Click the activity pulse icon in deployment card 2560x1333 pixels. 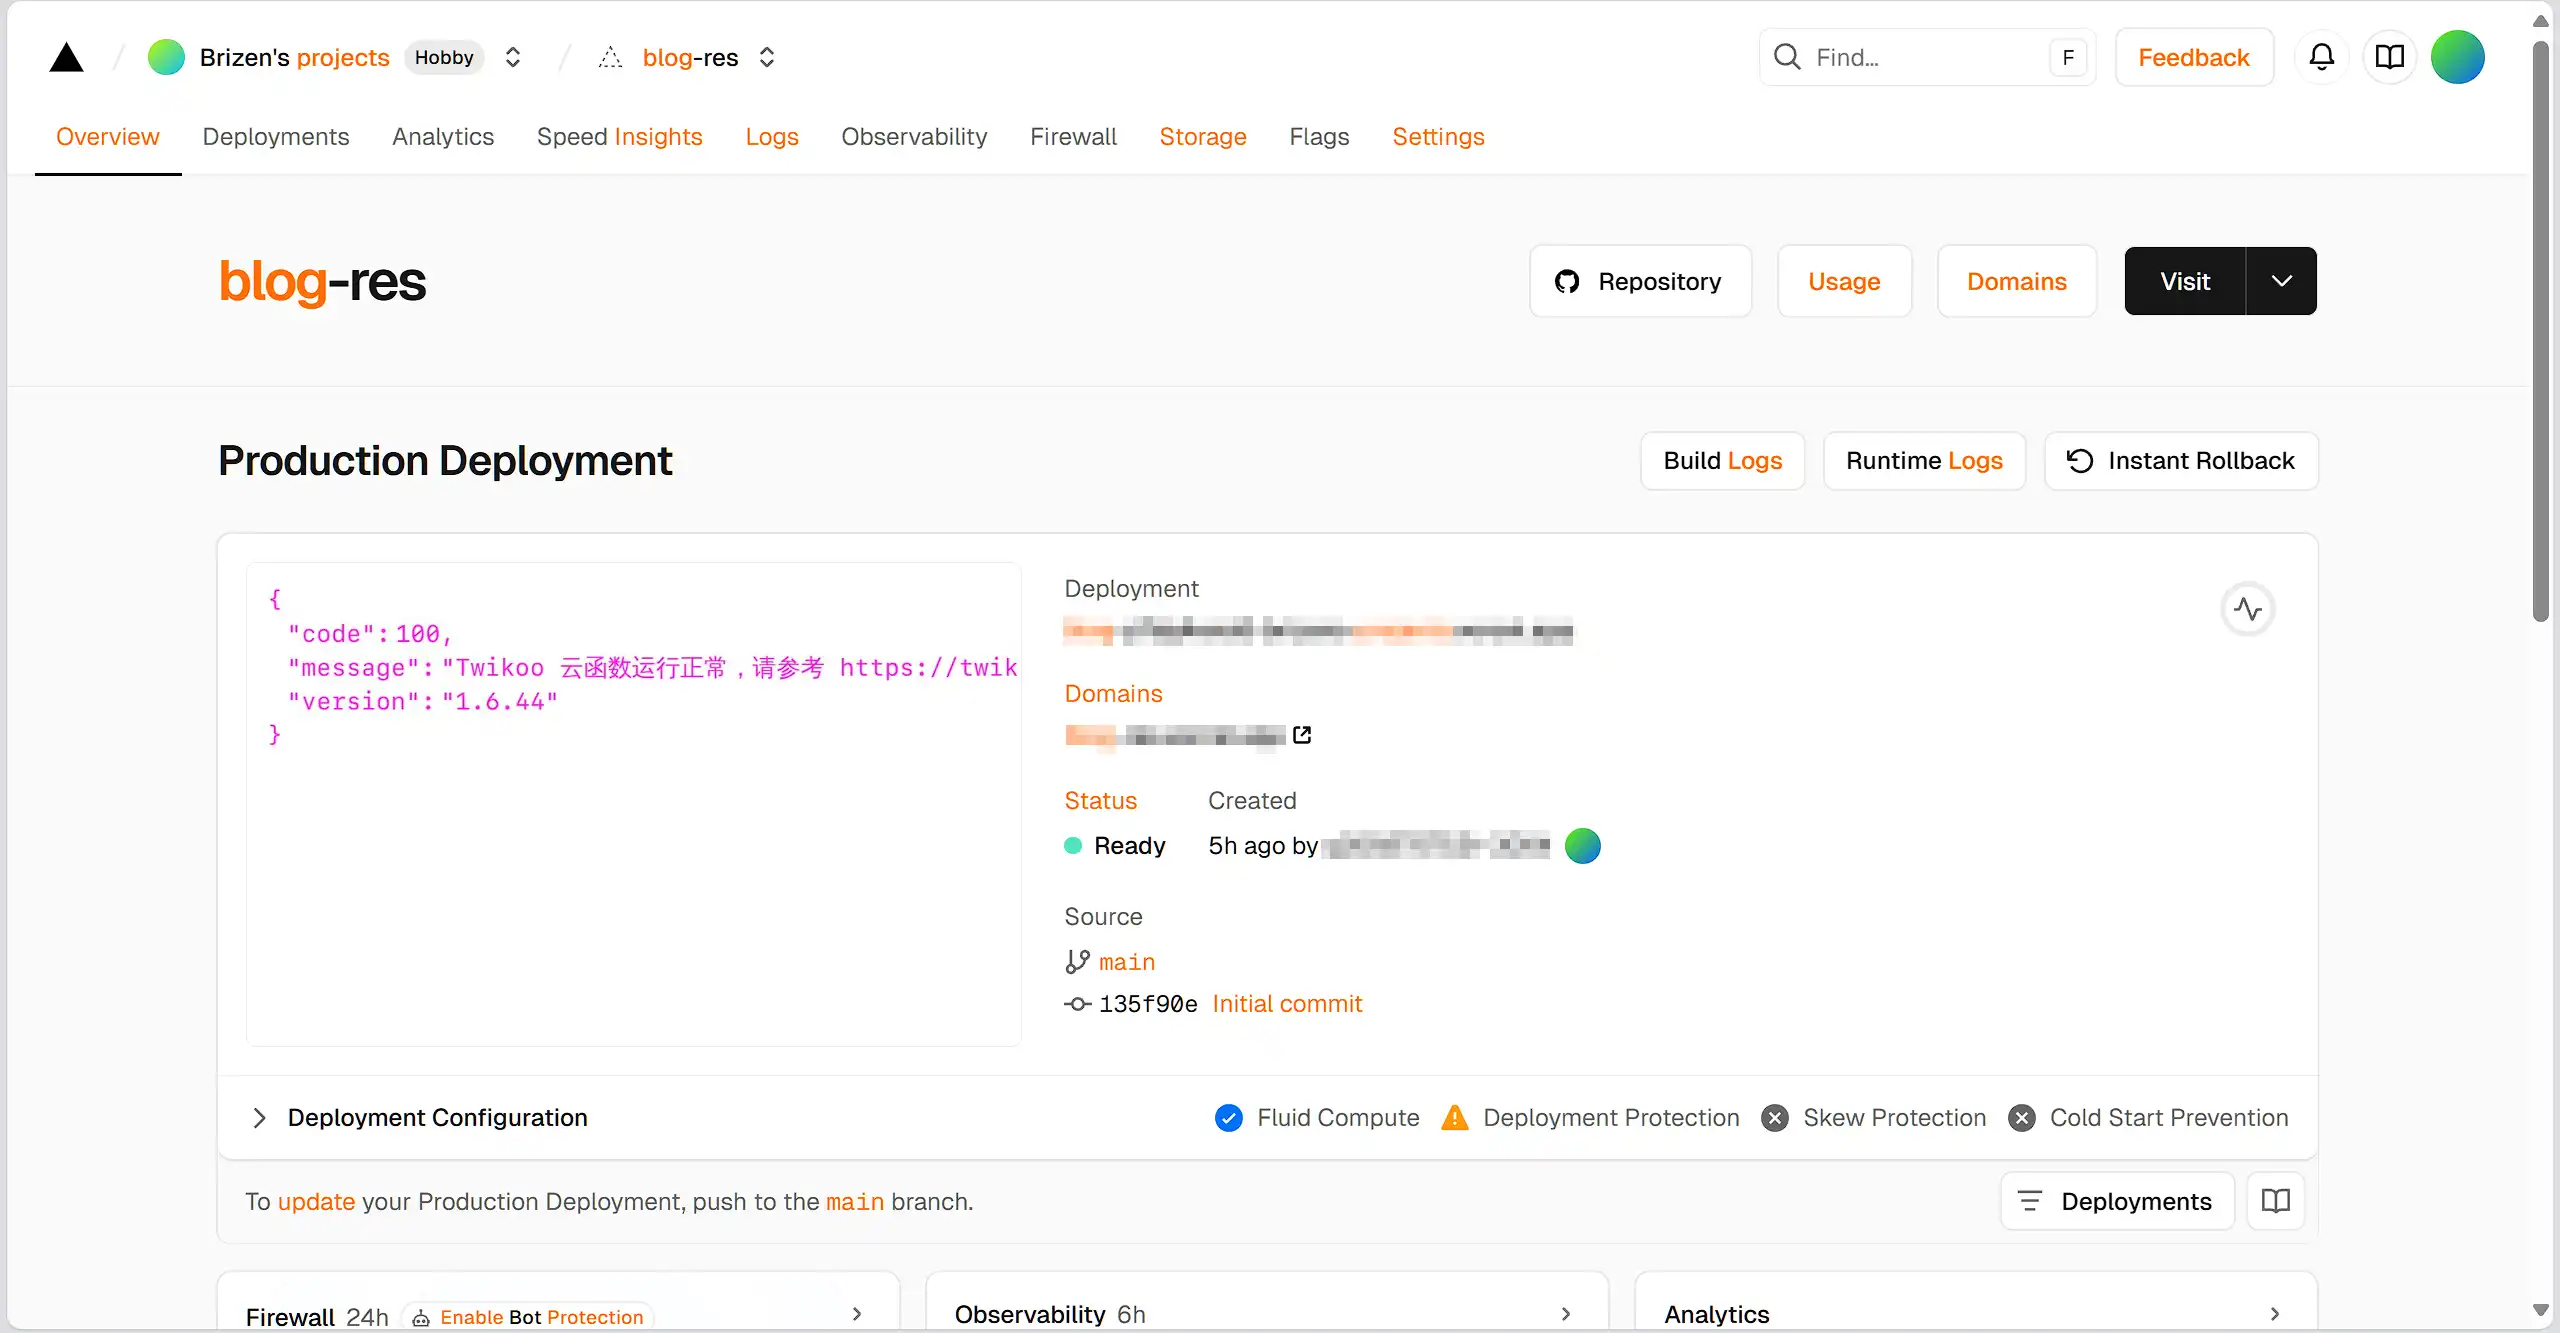click(2248, 608)
